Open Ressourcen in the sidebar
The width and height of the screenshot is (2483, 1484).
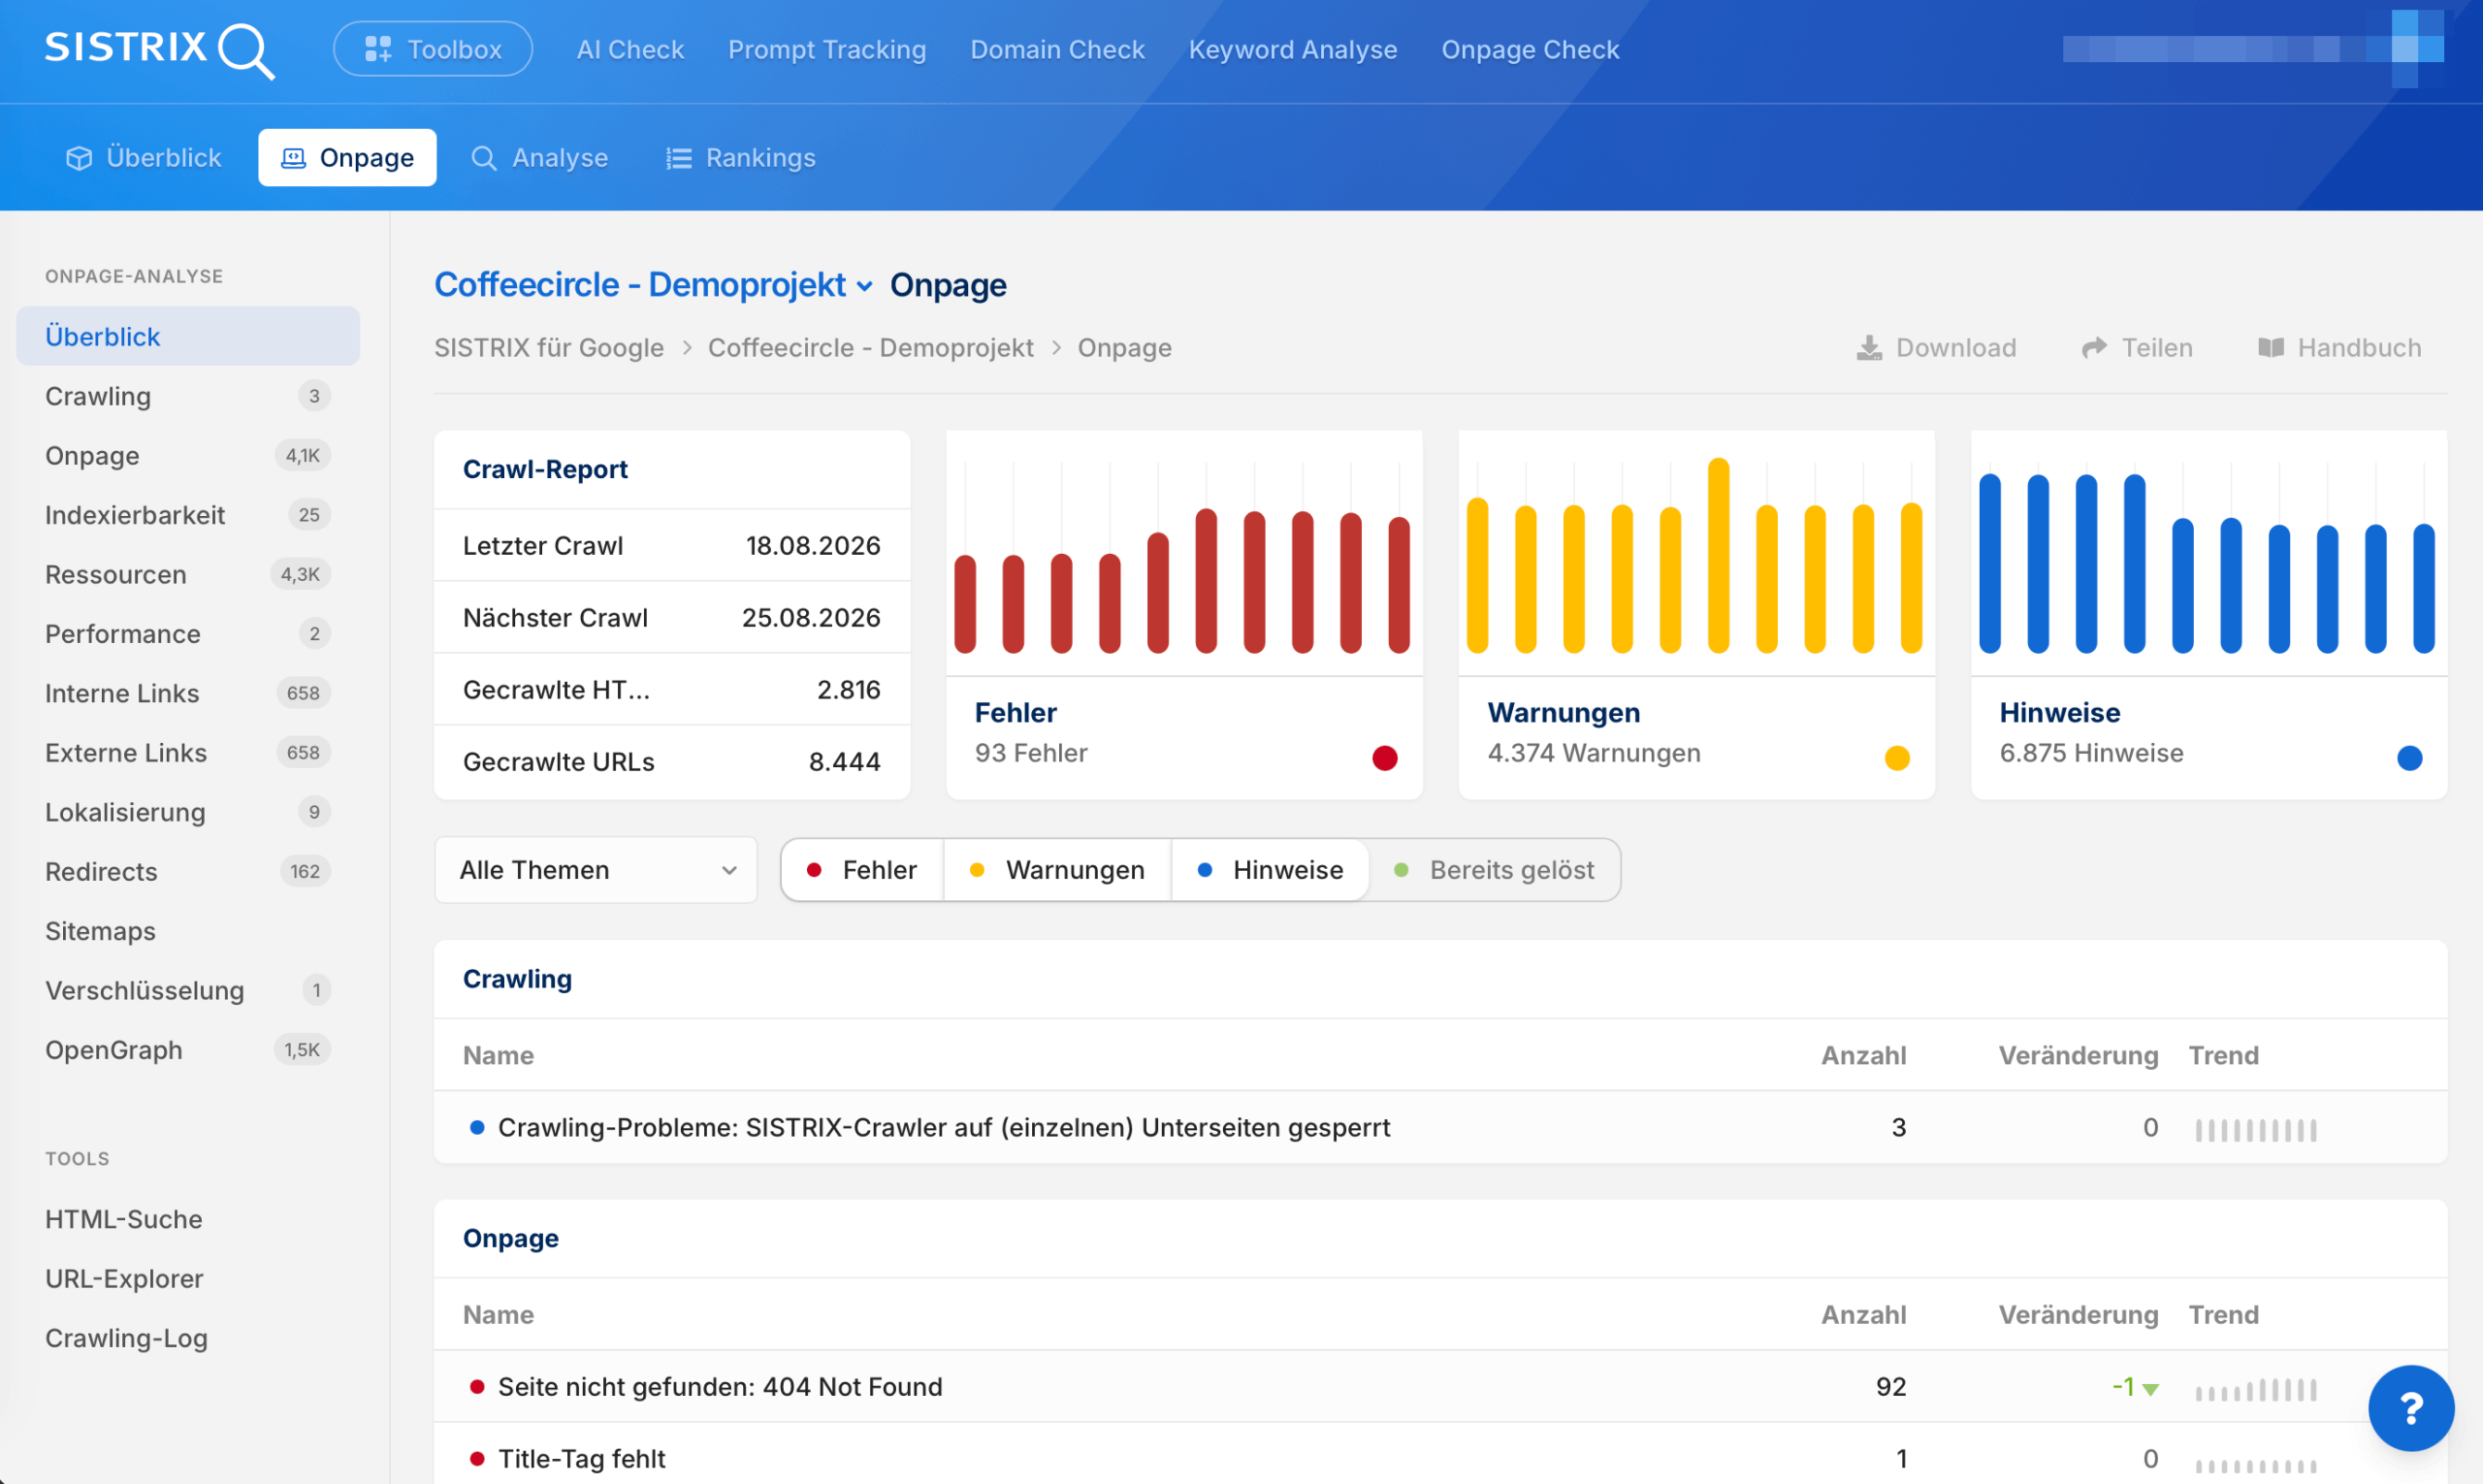(x=188, y=575)
